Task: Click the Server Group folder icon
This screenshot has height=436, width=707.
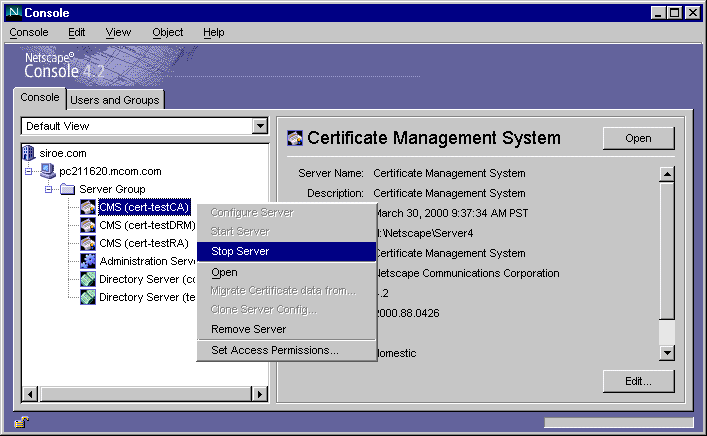Action: [x=68, y=189]
